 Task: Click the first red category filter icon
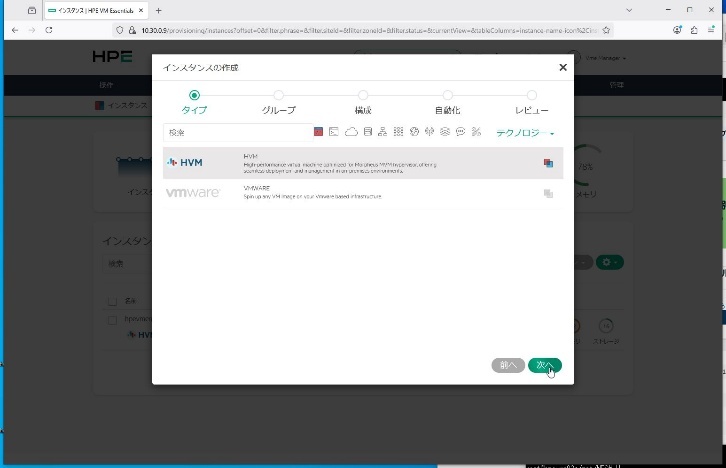pos(318,132)
